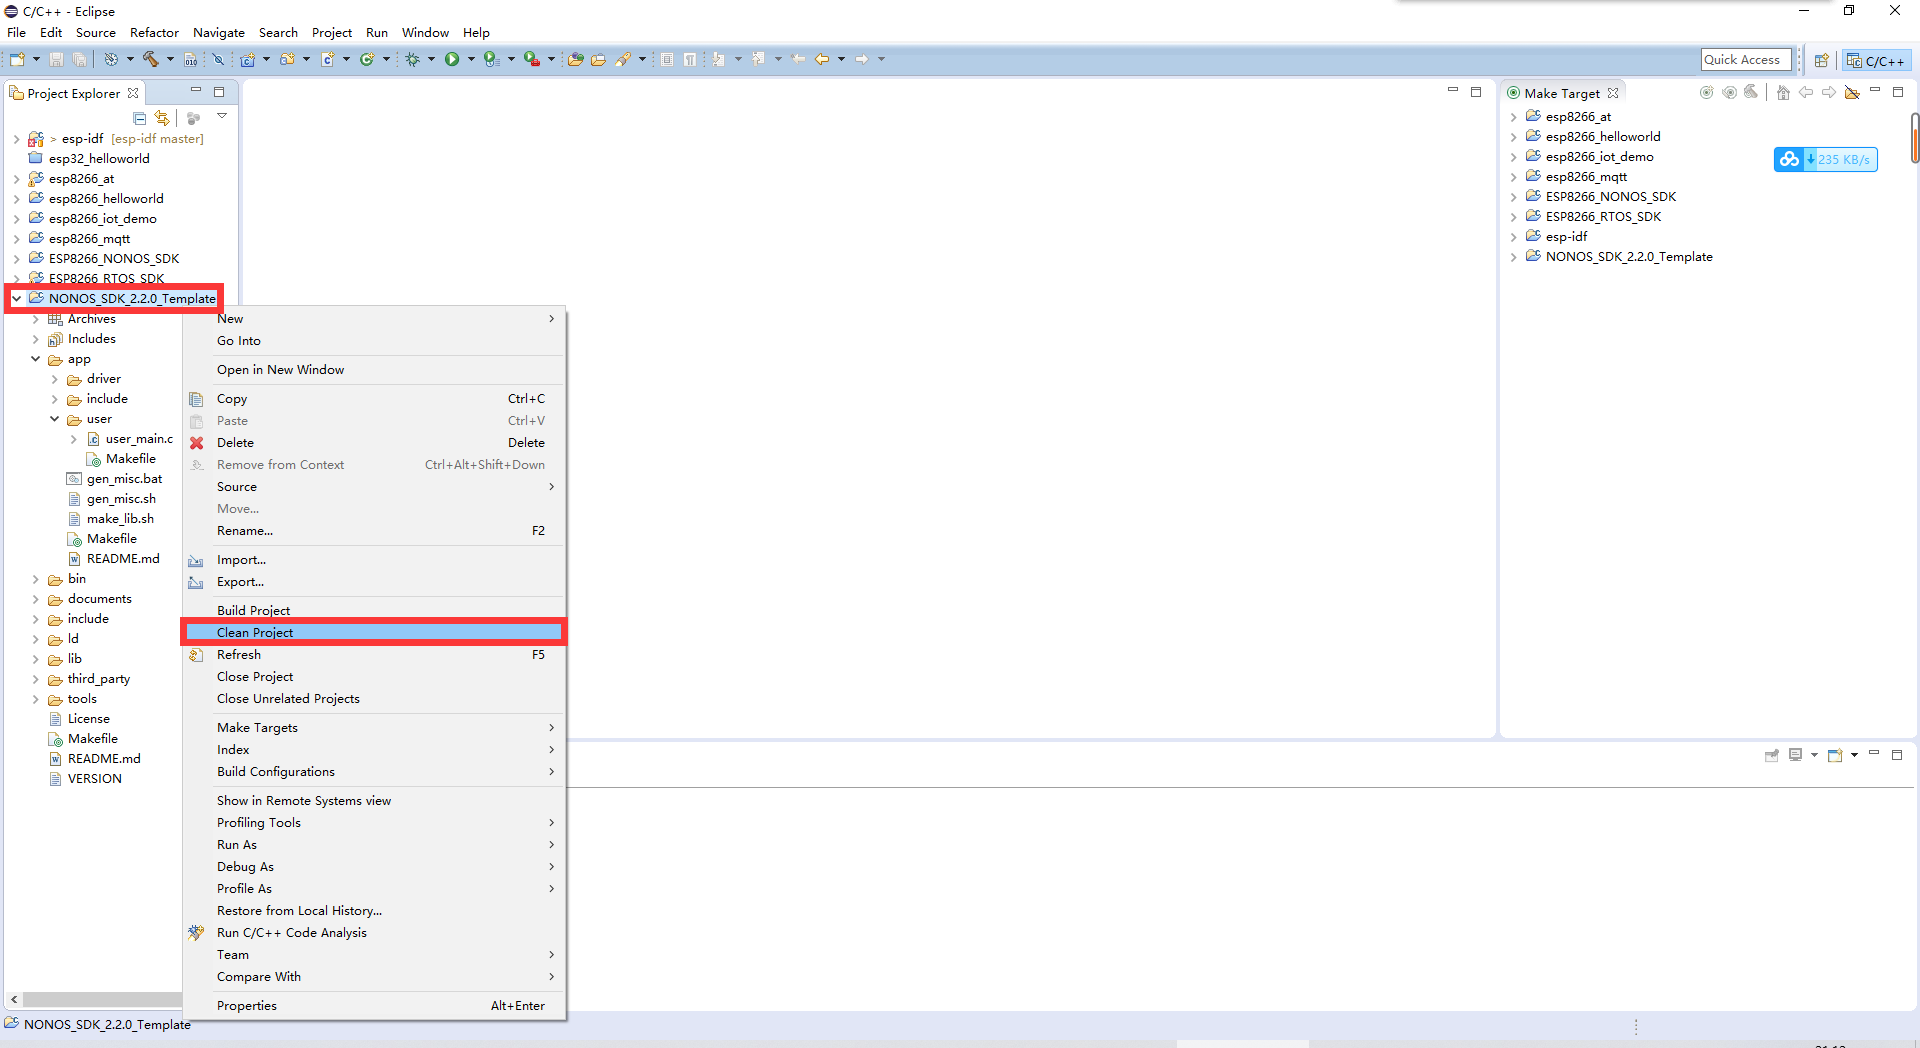Click the Back navigation arrow in main toolbar

point(822,59)
